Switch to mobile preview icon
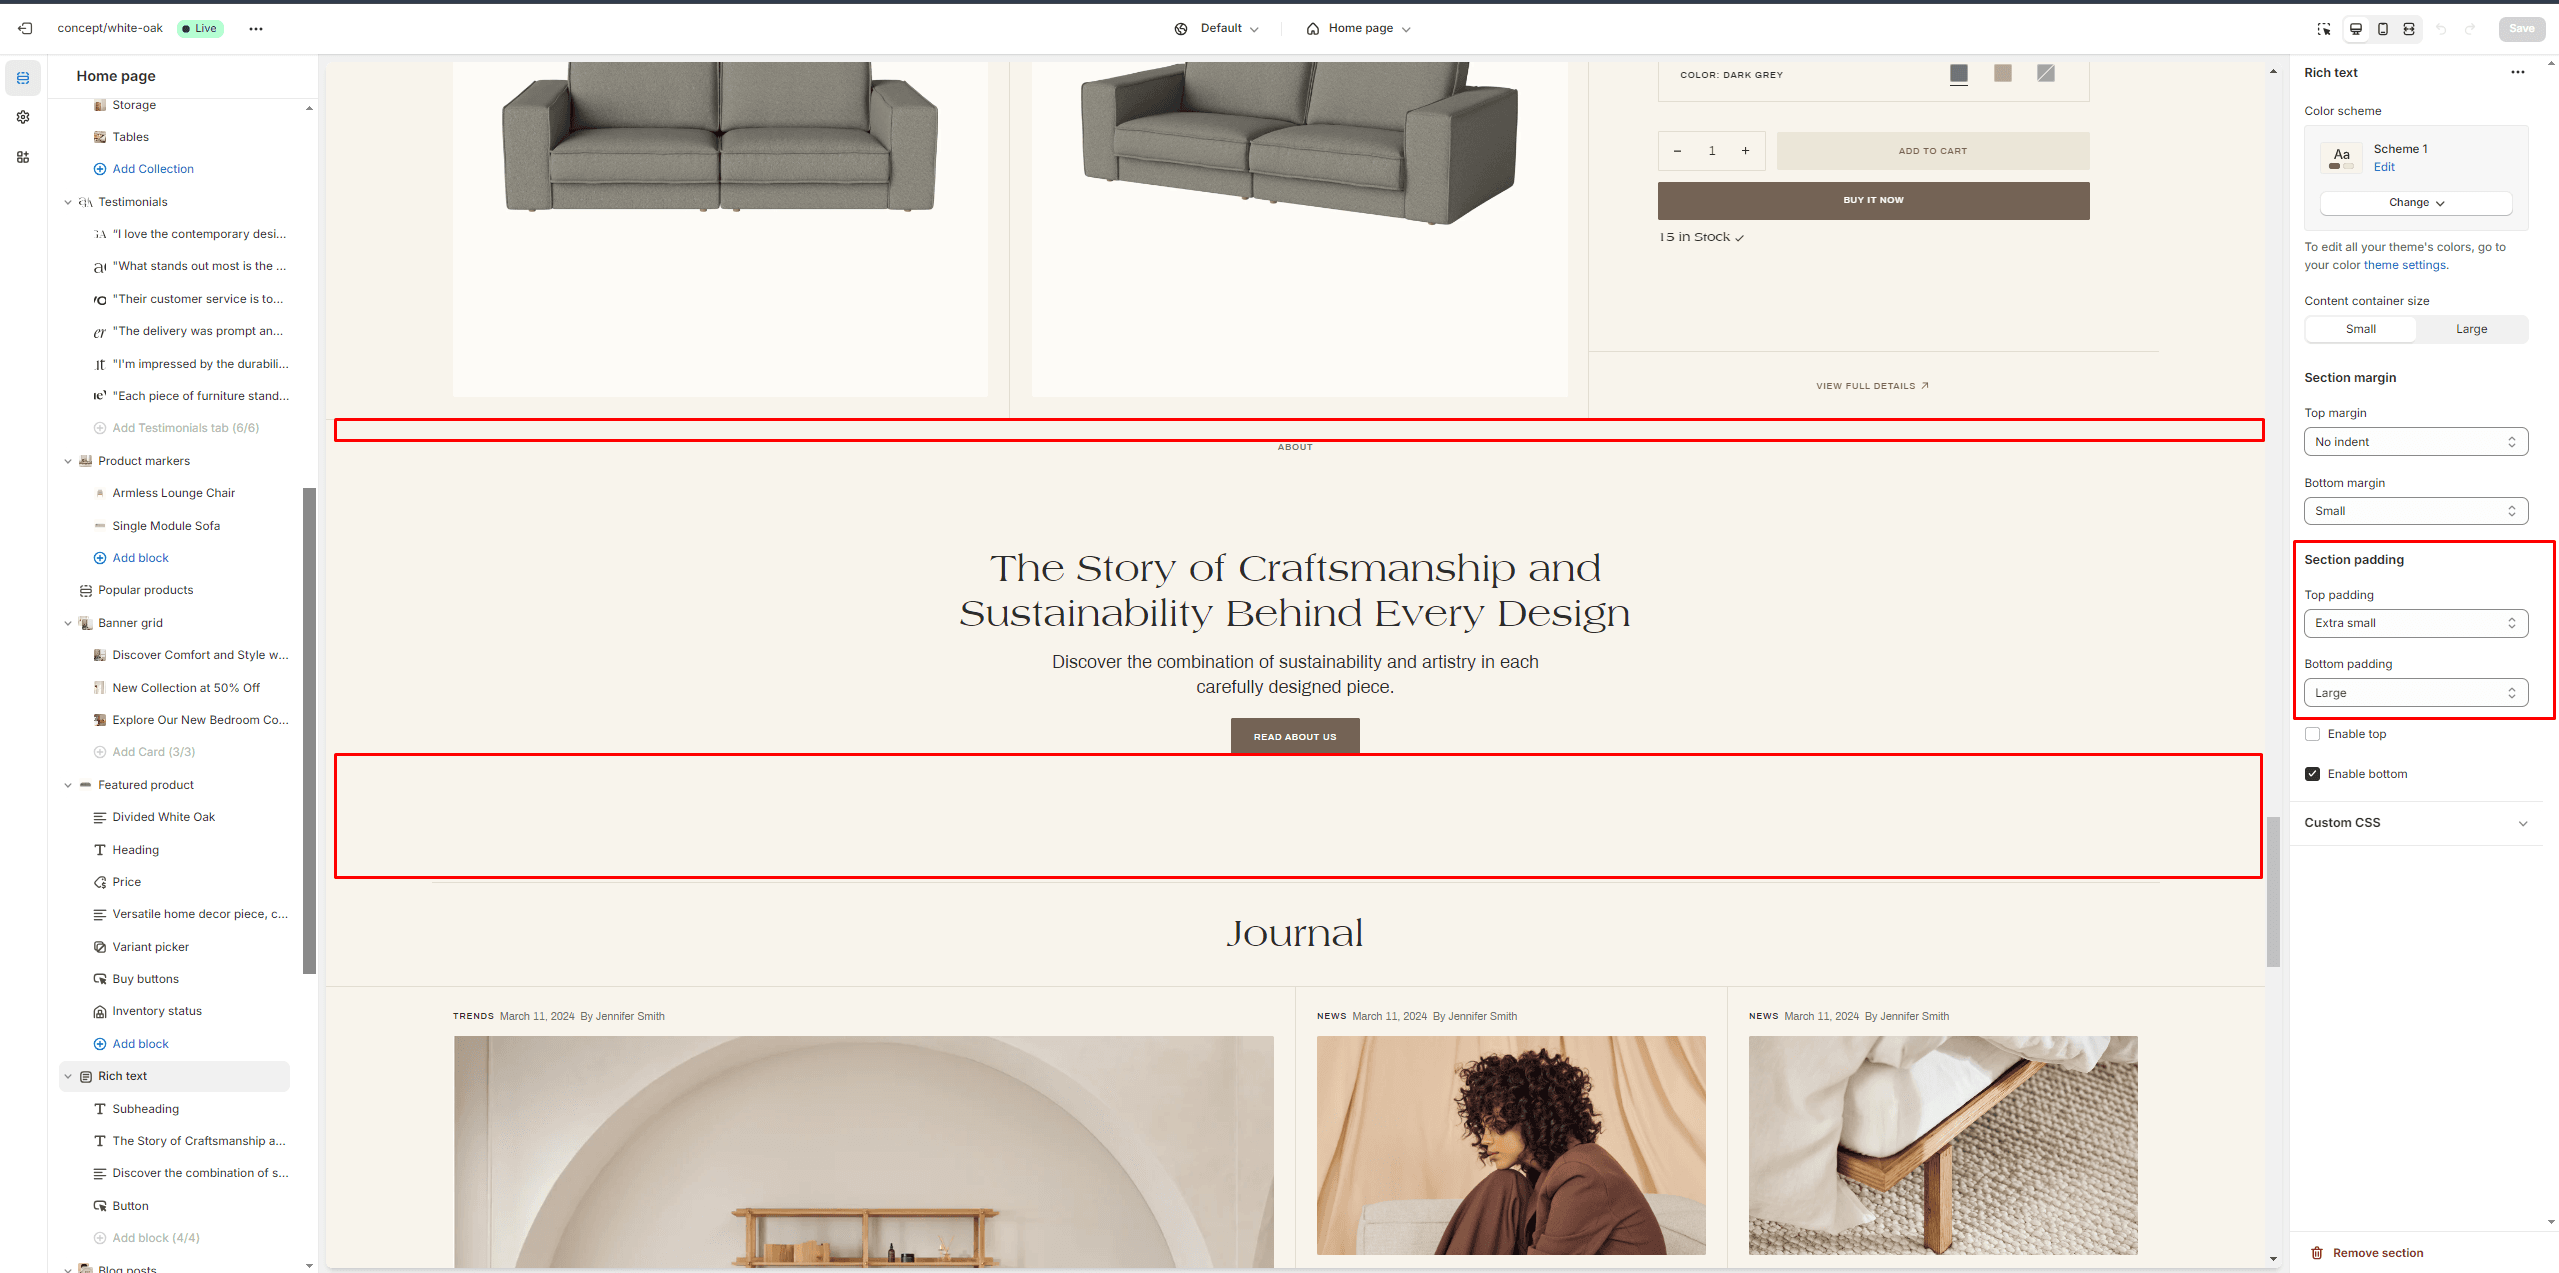 (x=2383, y=29)
